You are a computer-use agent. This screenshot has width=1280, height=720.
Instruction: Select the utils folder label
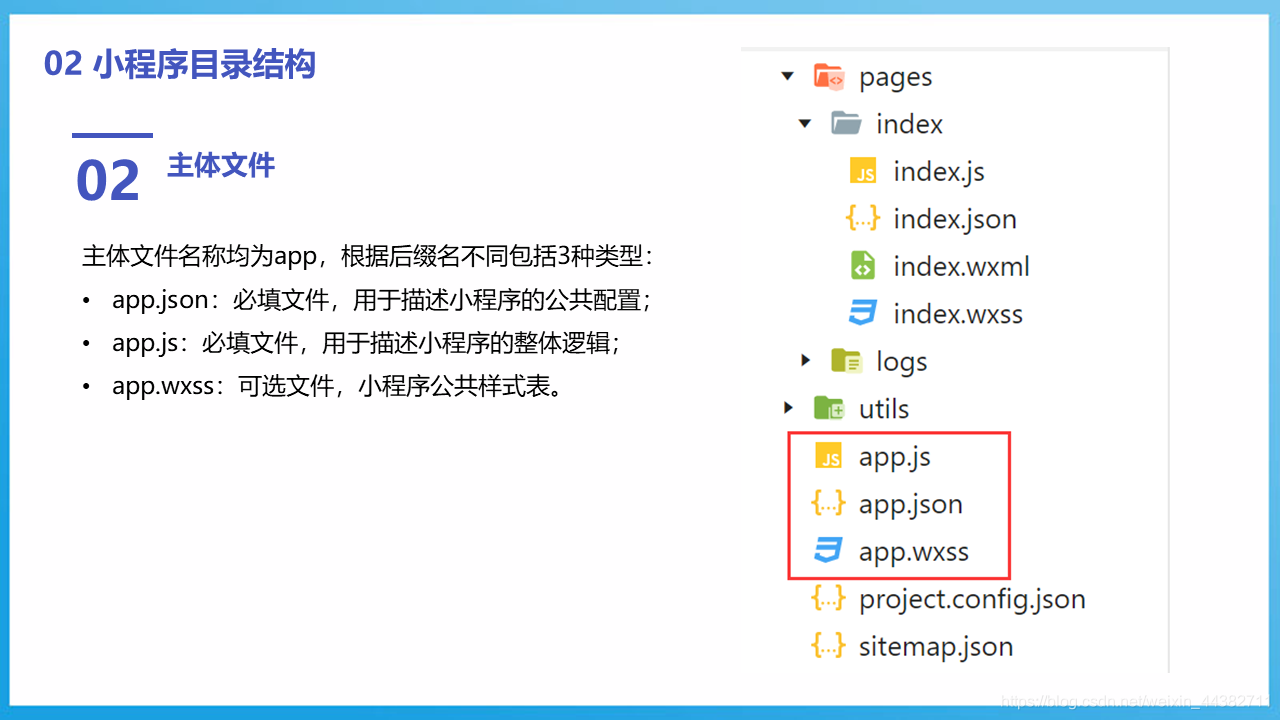[884, 408]
